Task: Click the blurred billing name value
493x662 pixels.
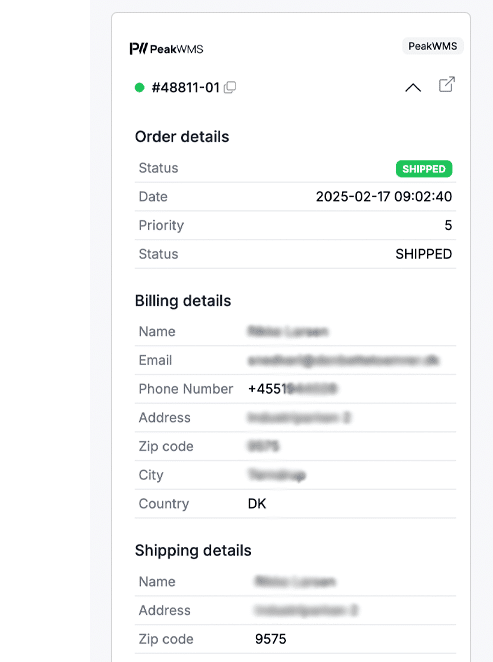Action: [287, 331]
